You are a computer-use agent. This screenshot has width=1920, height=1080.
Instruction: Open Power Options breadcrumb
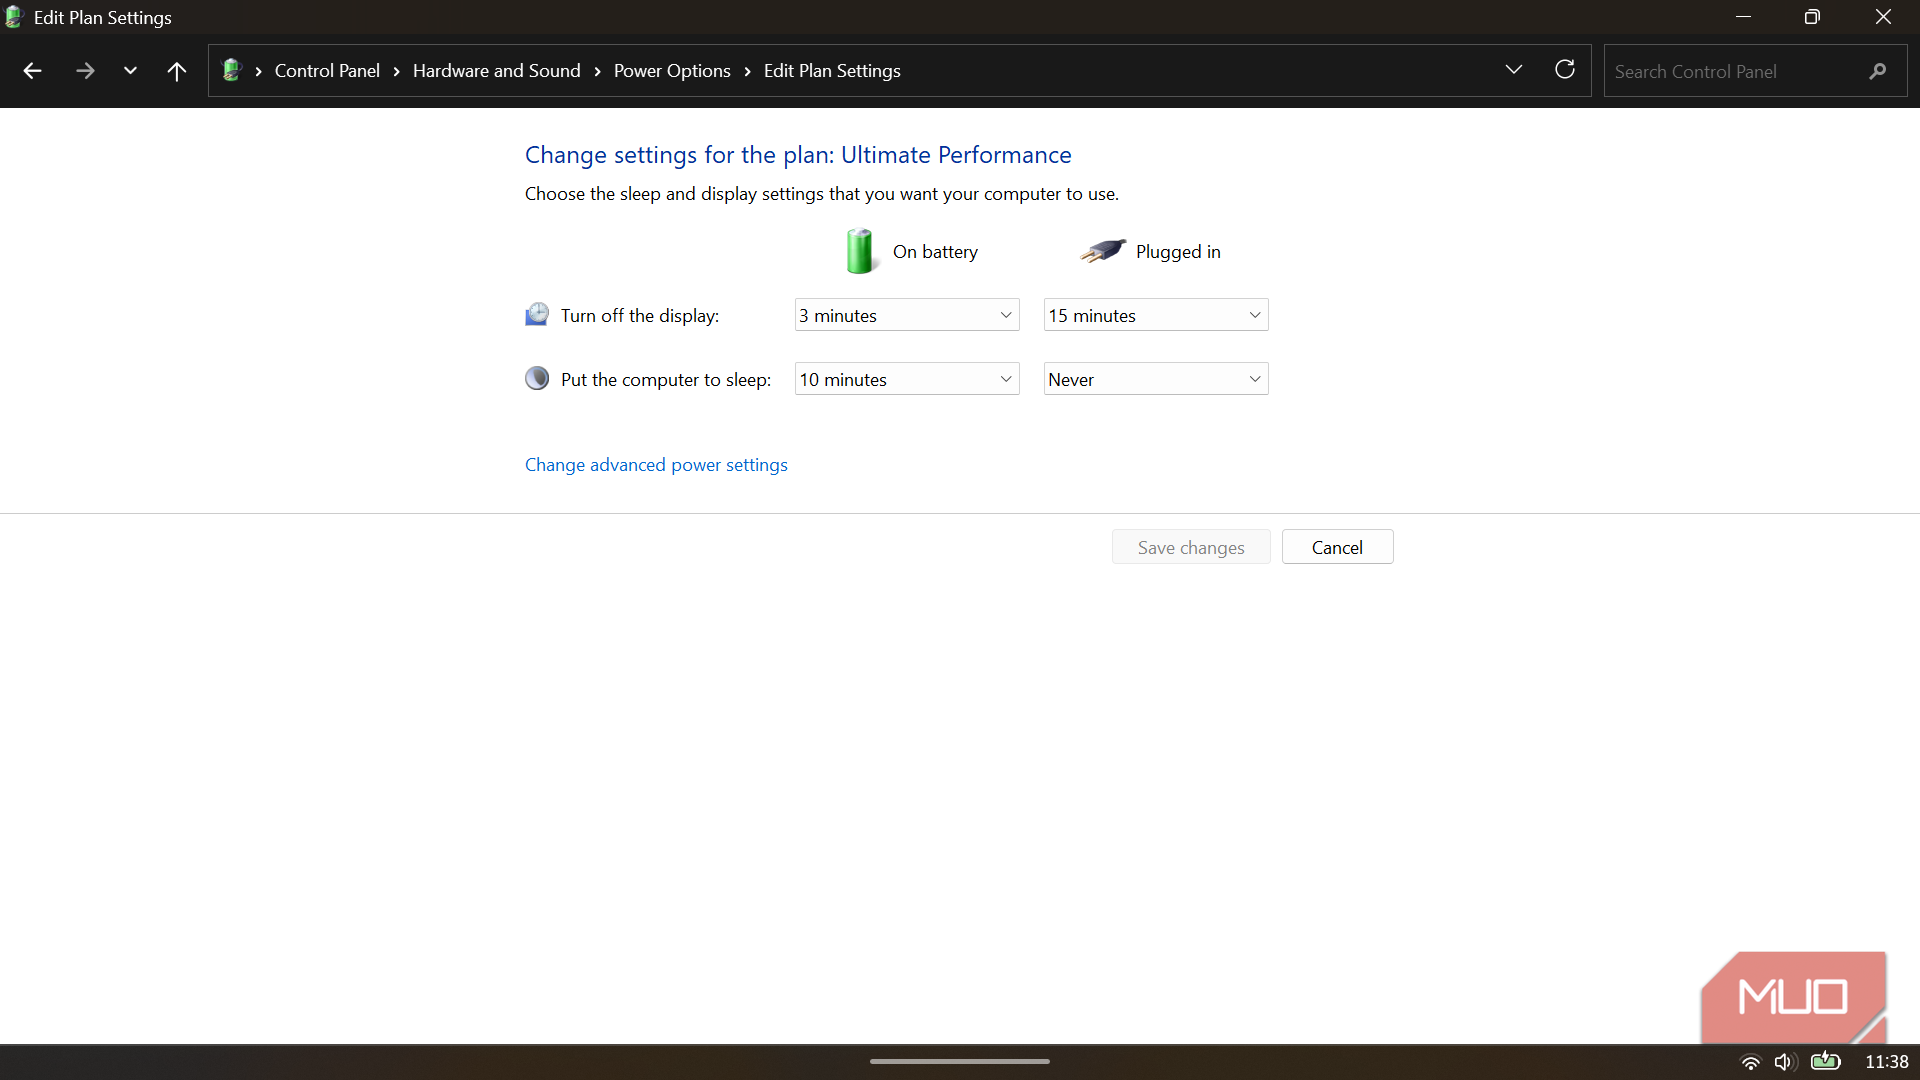672,71
